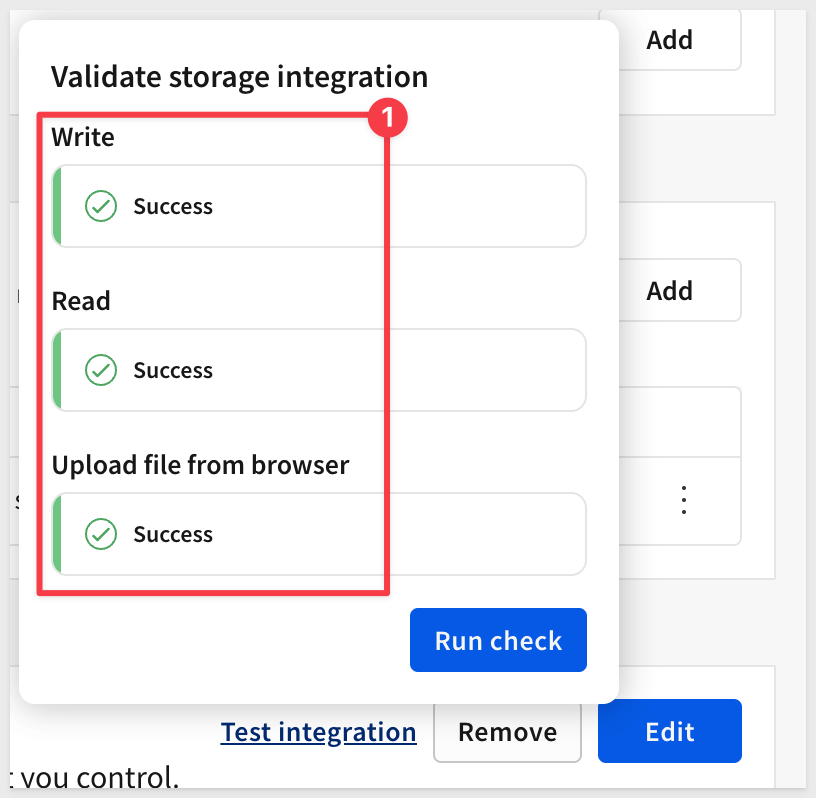Click the topmost Add button
Image resolution: width=816 pixels, height=798 pixels.
[x=669, y=40]
